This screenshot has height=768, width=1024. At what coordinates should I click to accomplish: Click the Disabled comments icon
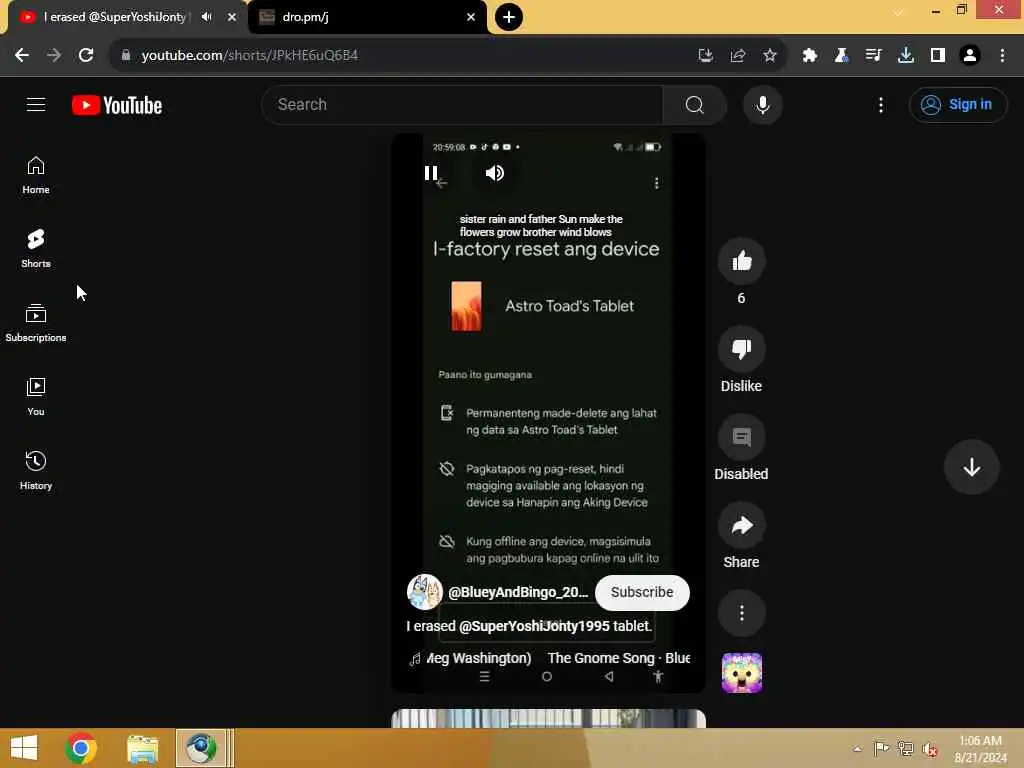click(x=741, y=437)
